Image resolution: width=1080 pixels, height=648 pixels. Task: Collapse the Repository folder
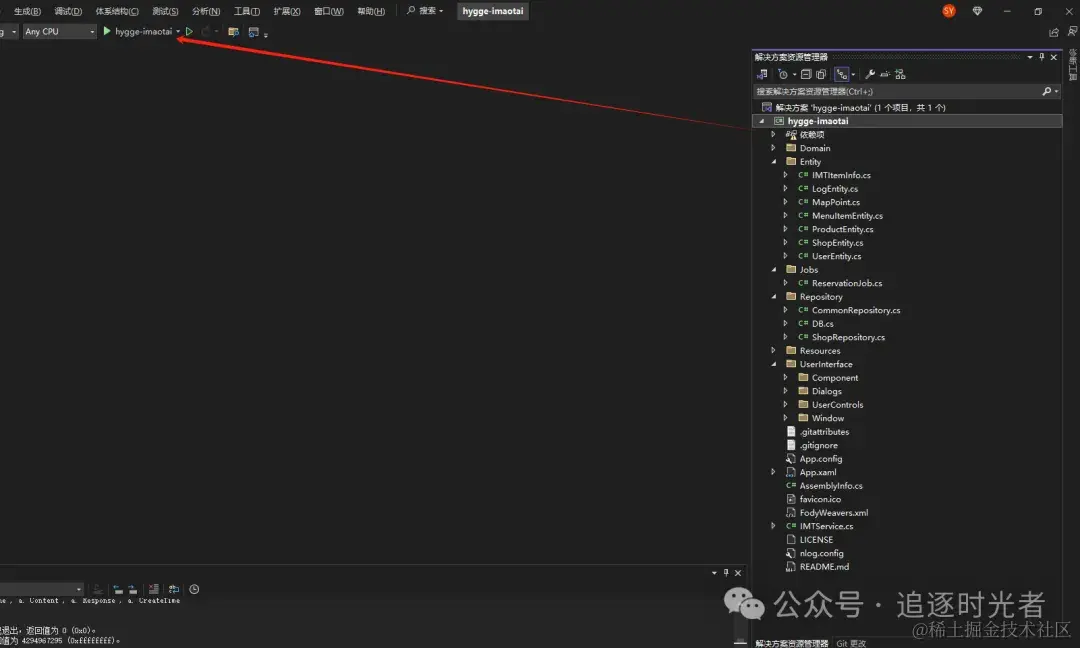click(773, 297)
